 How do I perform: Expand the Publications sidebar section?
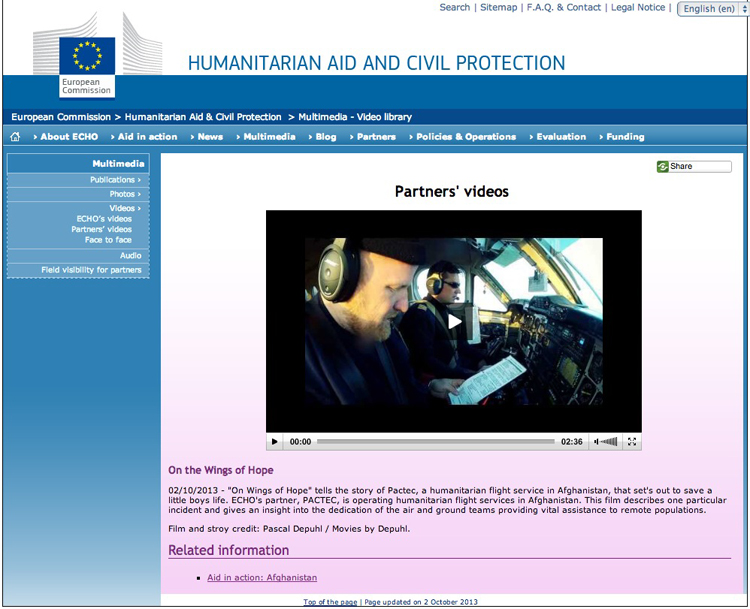click(114, 180)
